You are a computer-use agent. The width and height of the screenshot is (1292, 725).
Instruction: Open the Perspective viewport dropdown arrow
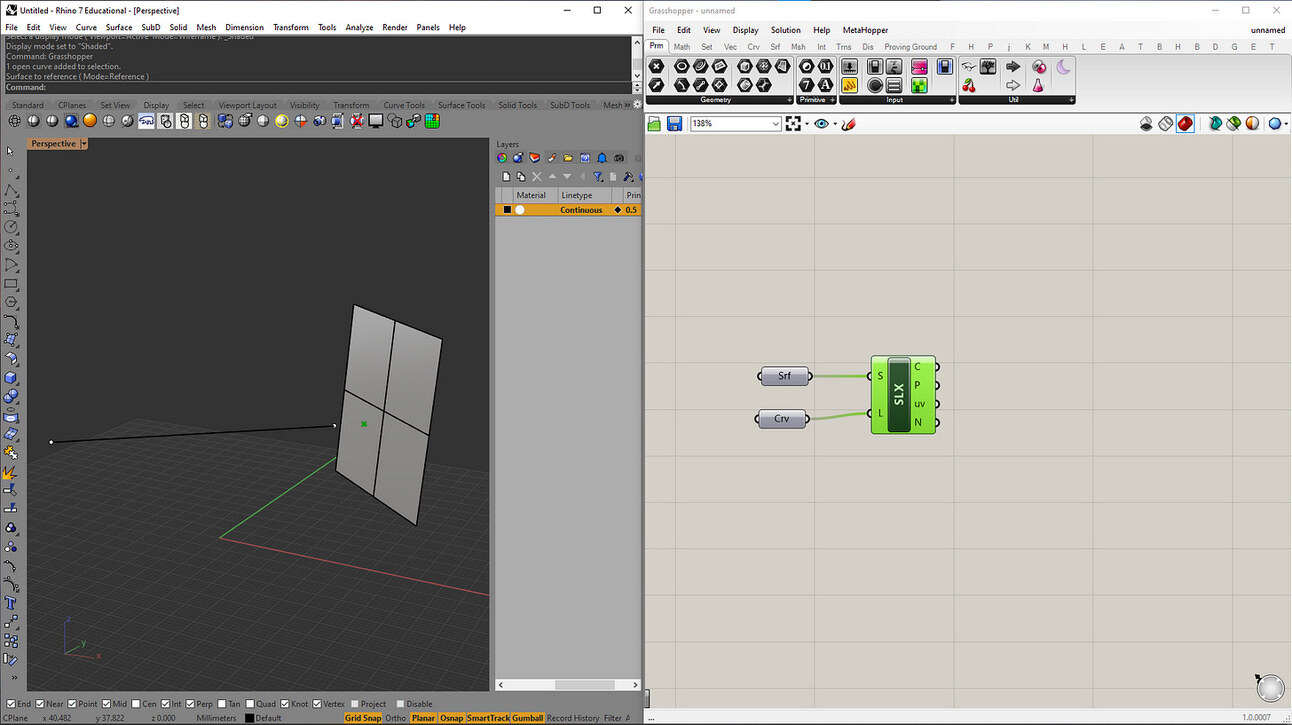coord(84,144)
